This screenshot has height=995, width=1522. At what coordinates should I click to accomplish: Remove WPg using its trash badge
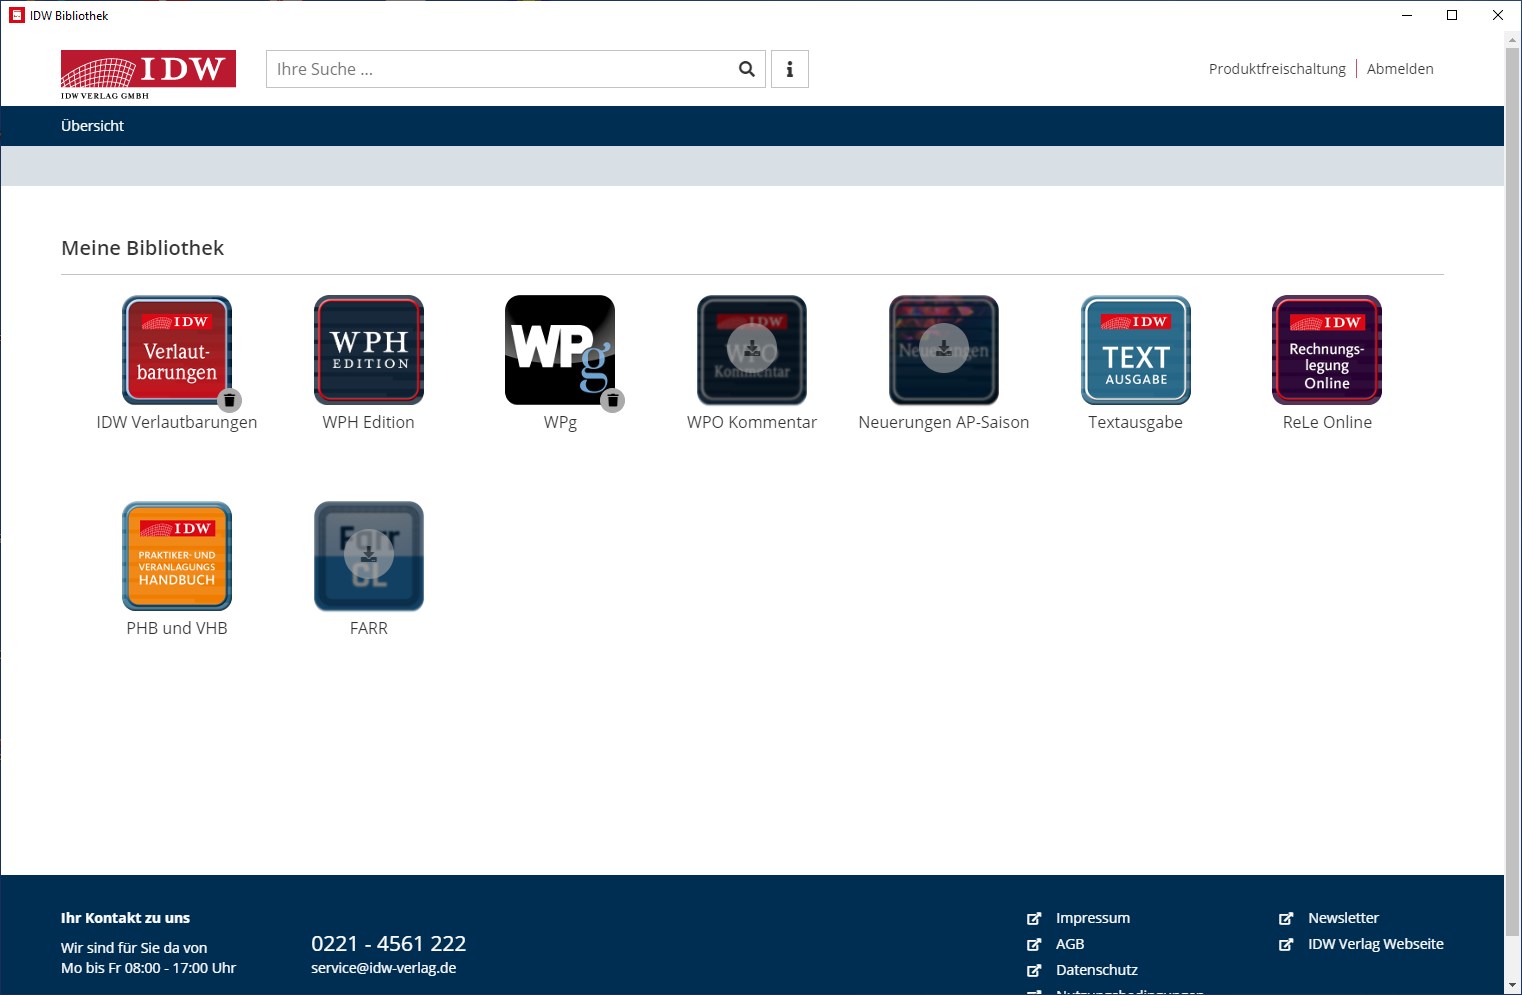click(613, 400)
